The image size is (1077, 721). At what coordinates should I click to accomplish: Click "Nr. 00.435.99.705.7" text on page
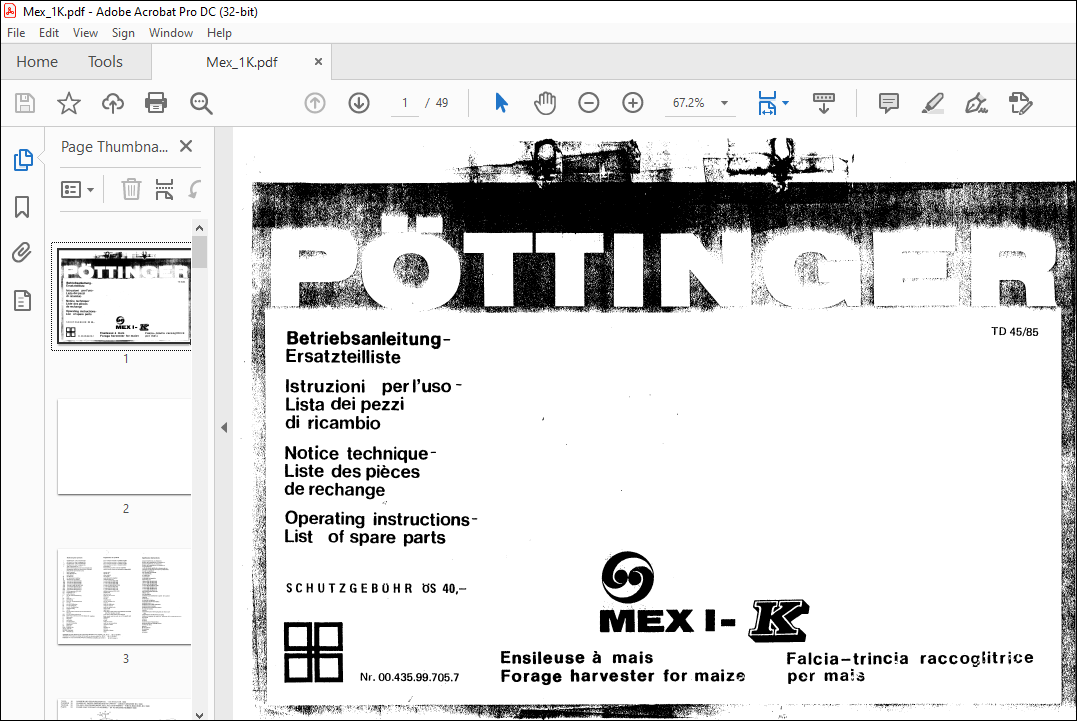(x=409, y=677)
